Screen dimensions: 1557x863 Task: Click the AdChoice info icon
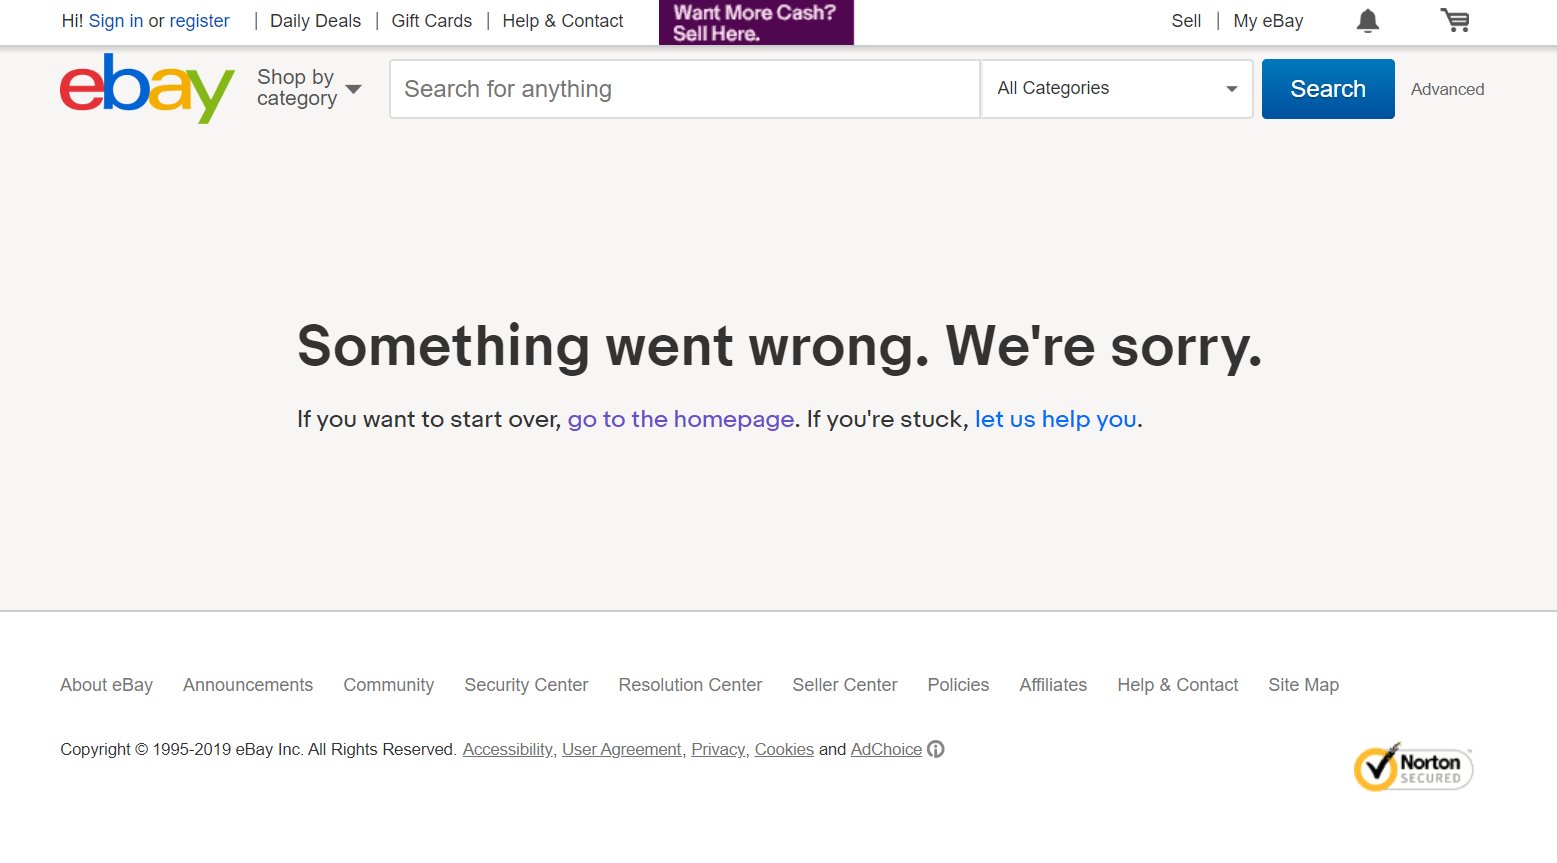click(x=936, y=749)
